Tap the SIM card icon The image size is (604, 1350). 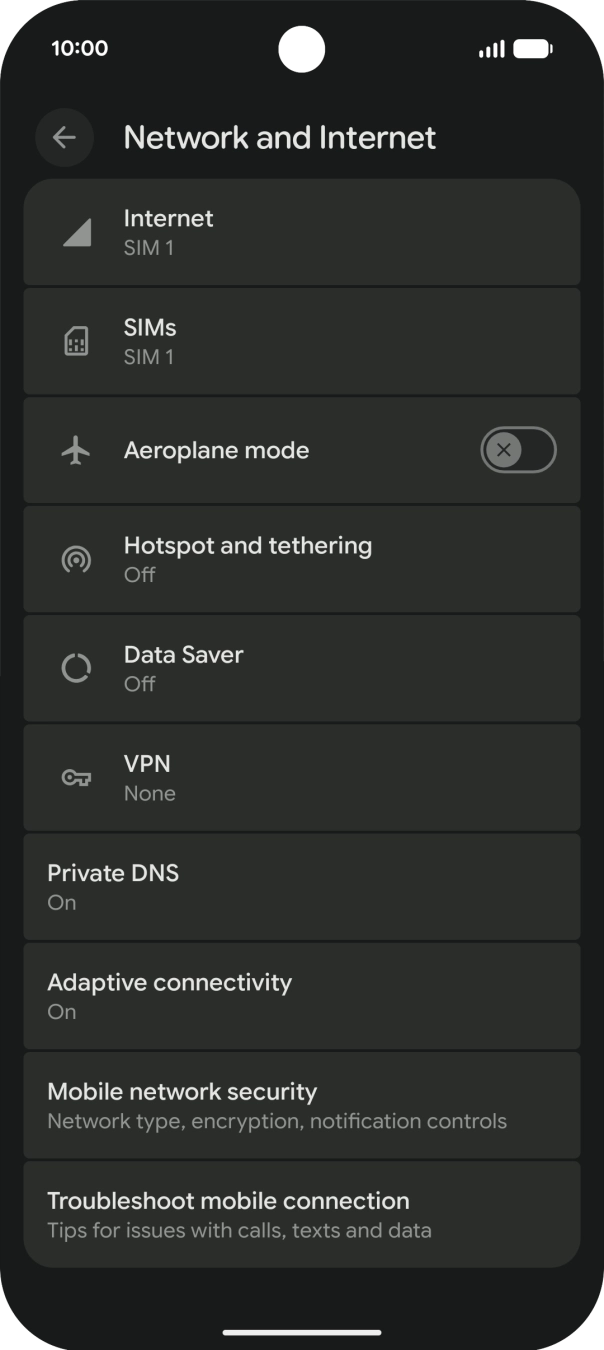(77, 342)
